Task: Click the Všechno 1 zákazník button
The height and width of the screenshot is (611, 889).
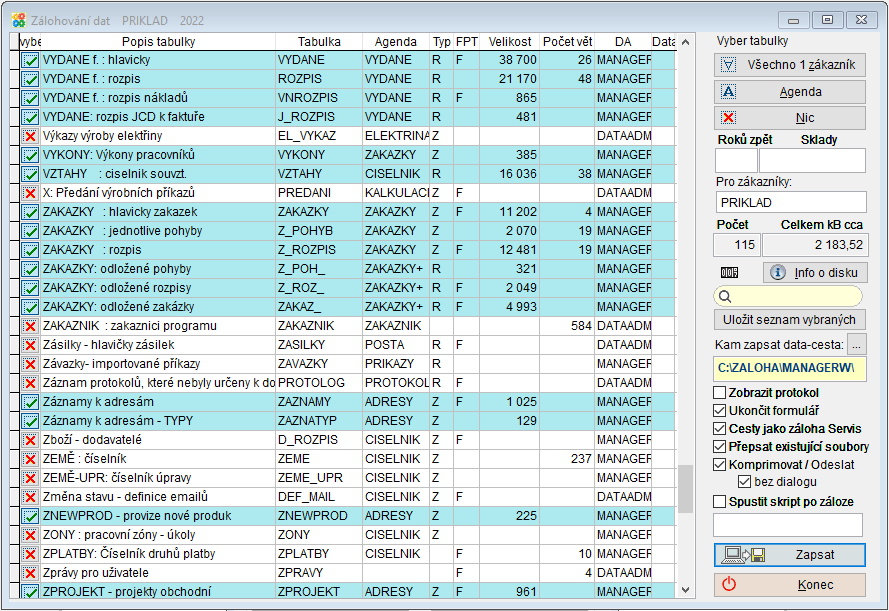Action: pos(790,65)
